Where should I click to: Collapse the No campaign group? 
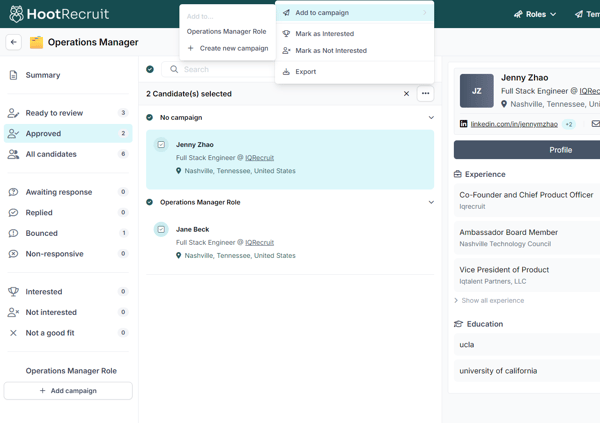pos(431,118)
